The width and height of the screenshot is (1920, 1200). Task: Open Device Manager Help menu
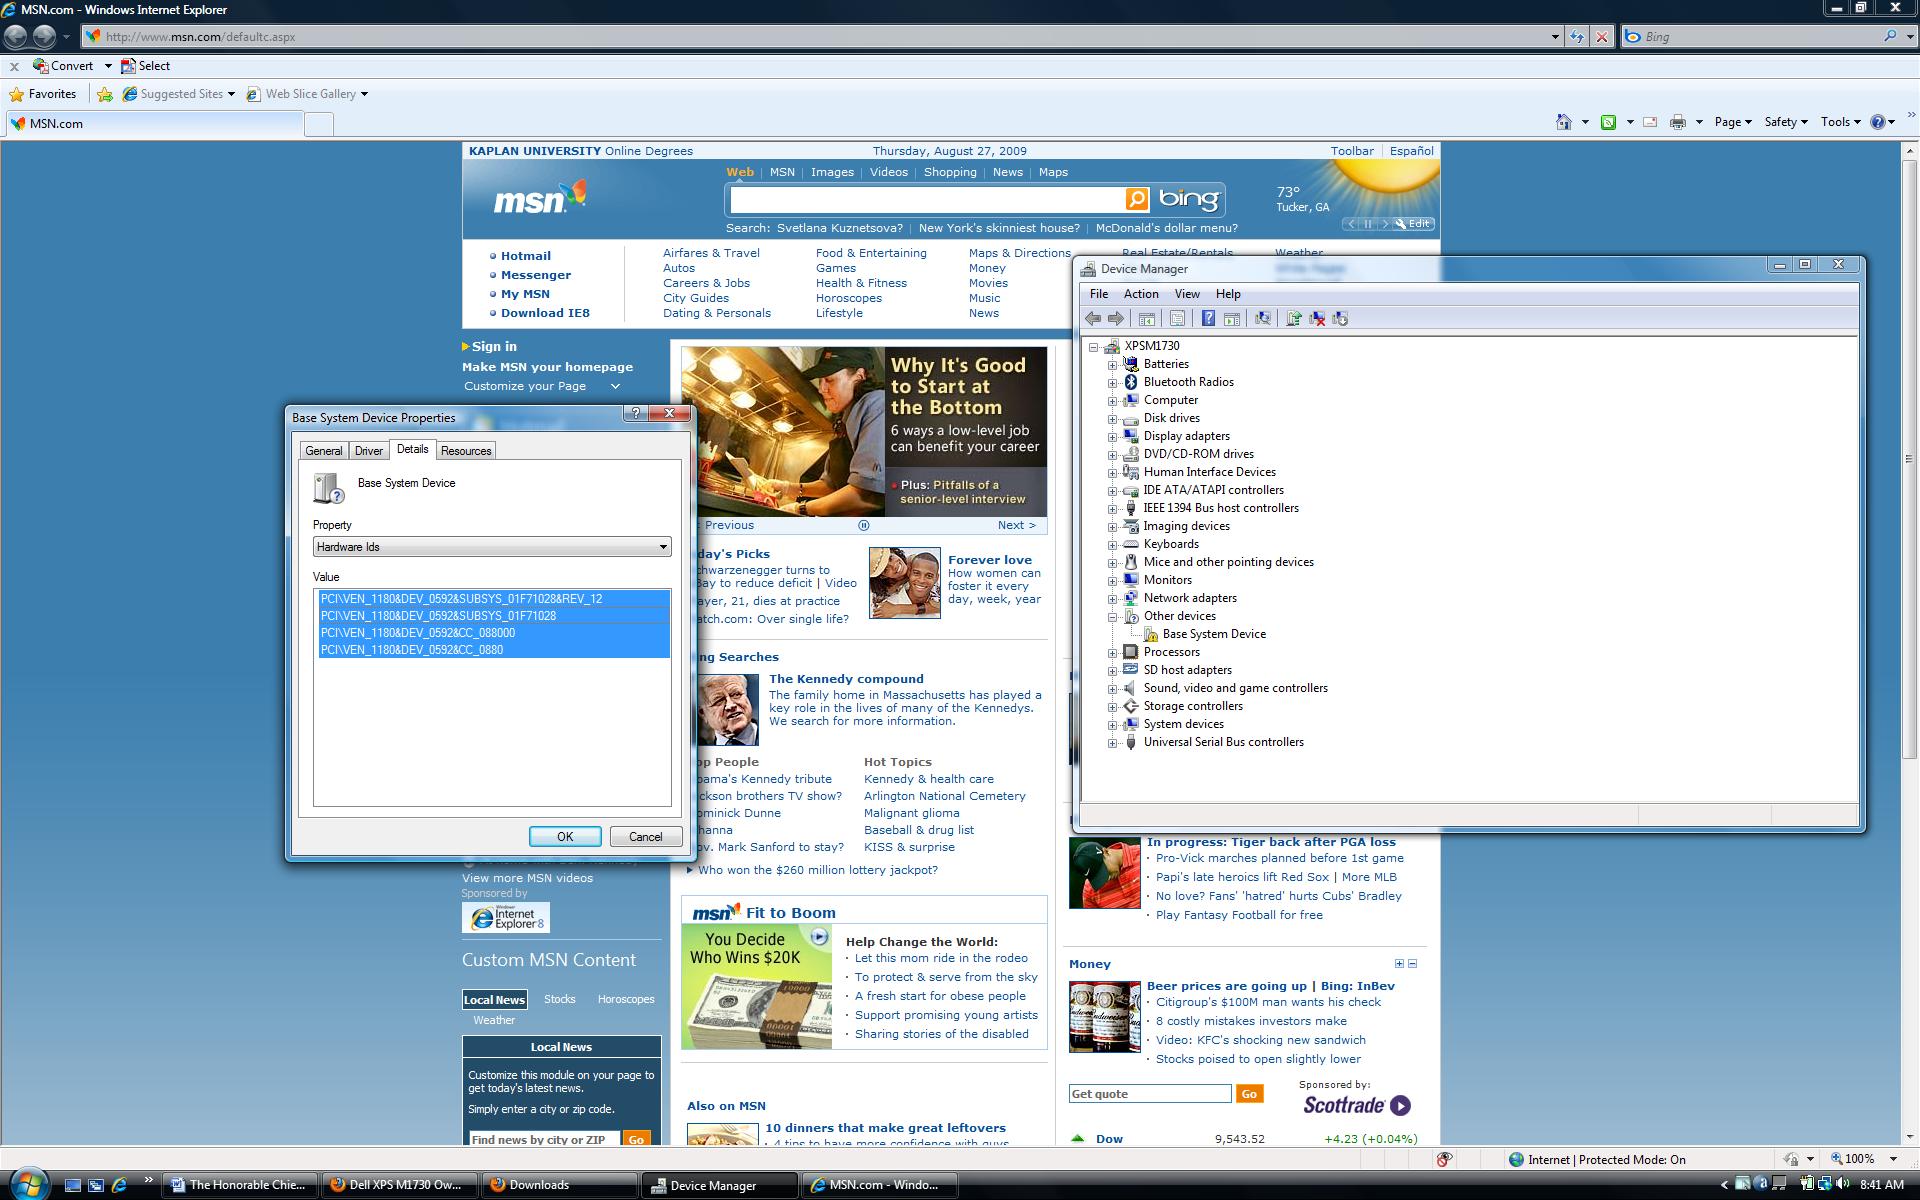click(1228, 294)
